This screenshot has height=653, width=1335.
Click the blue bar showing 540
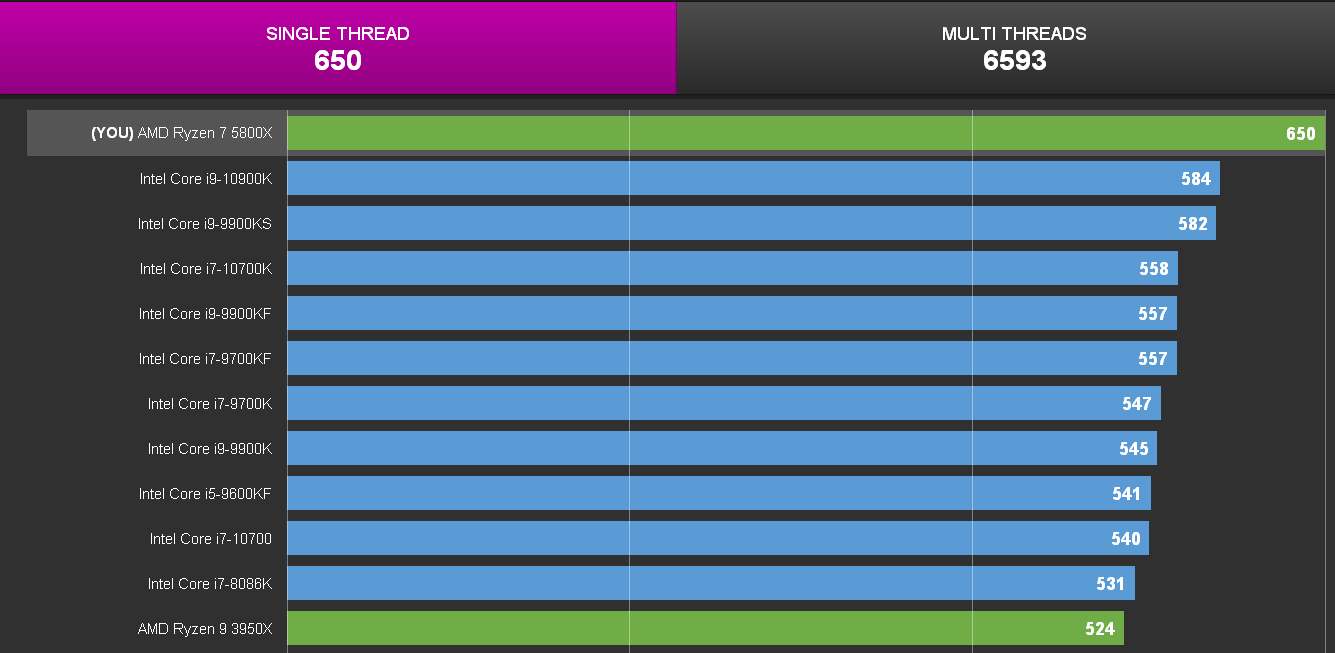click(x=718, y=538)
